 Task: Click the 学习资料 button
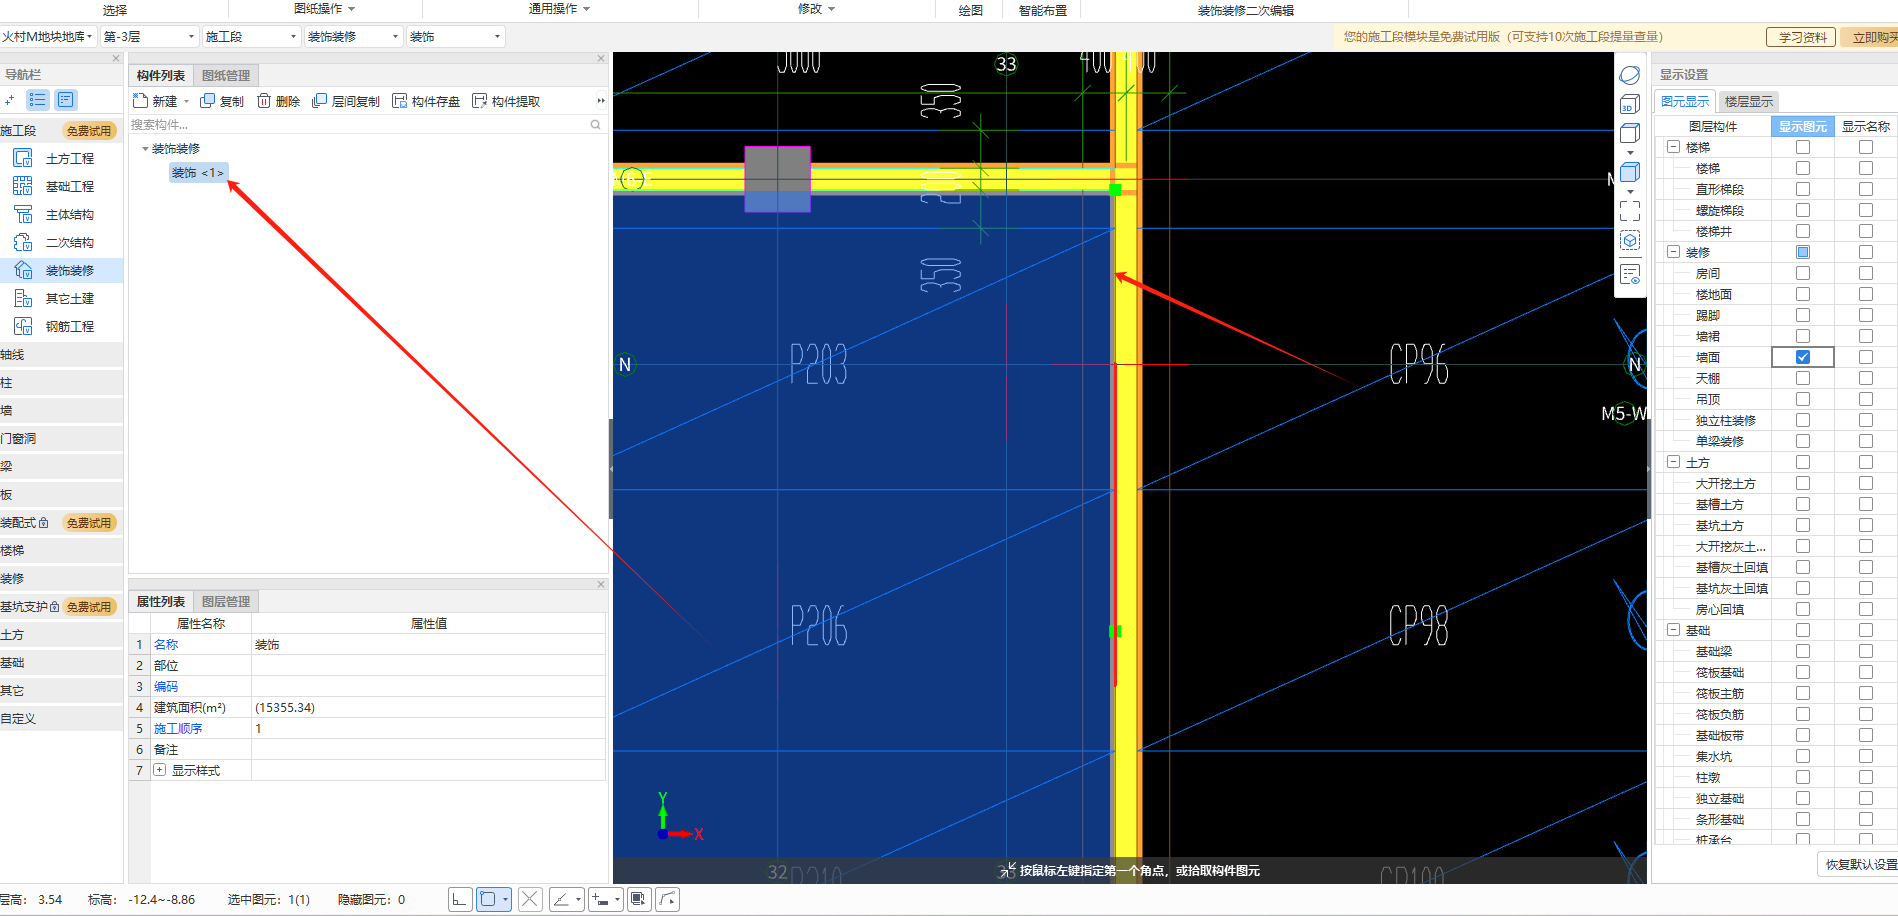pyautogui.click(x=1803, y=37)
